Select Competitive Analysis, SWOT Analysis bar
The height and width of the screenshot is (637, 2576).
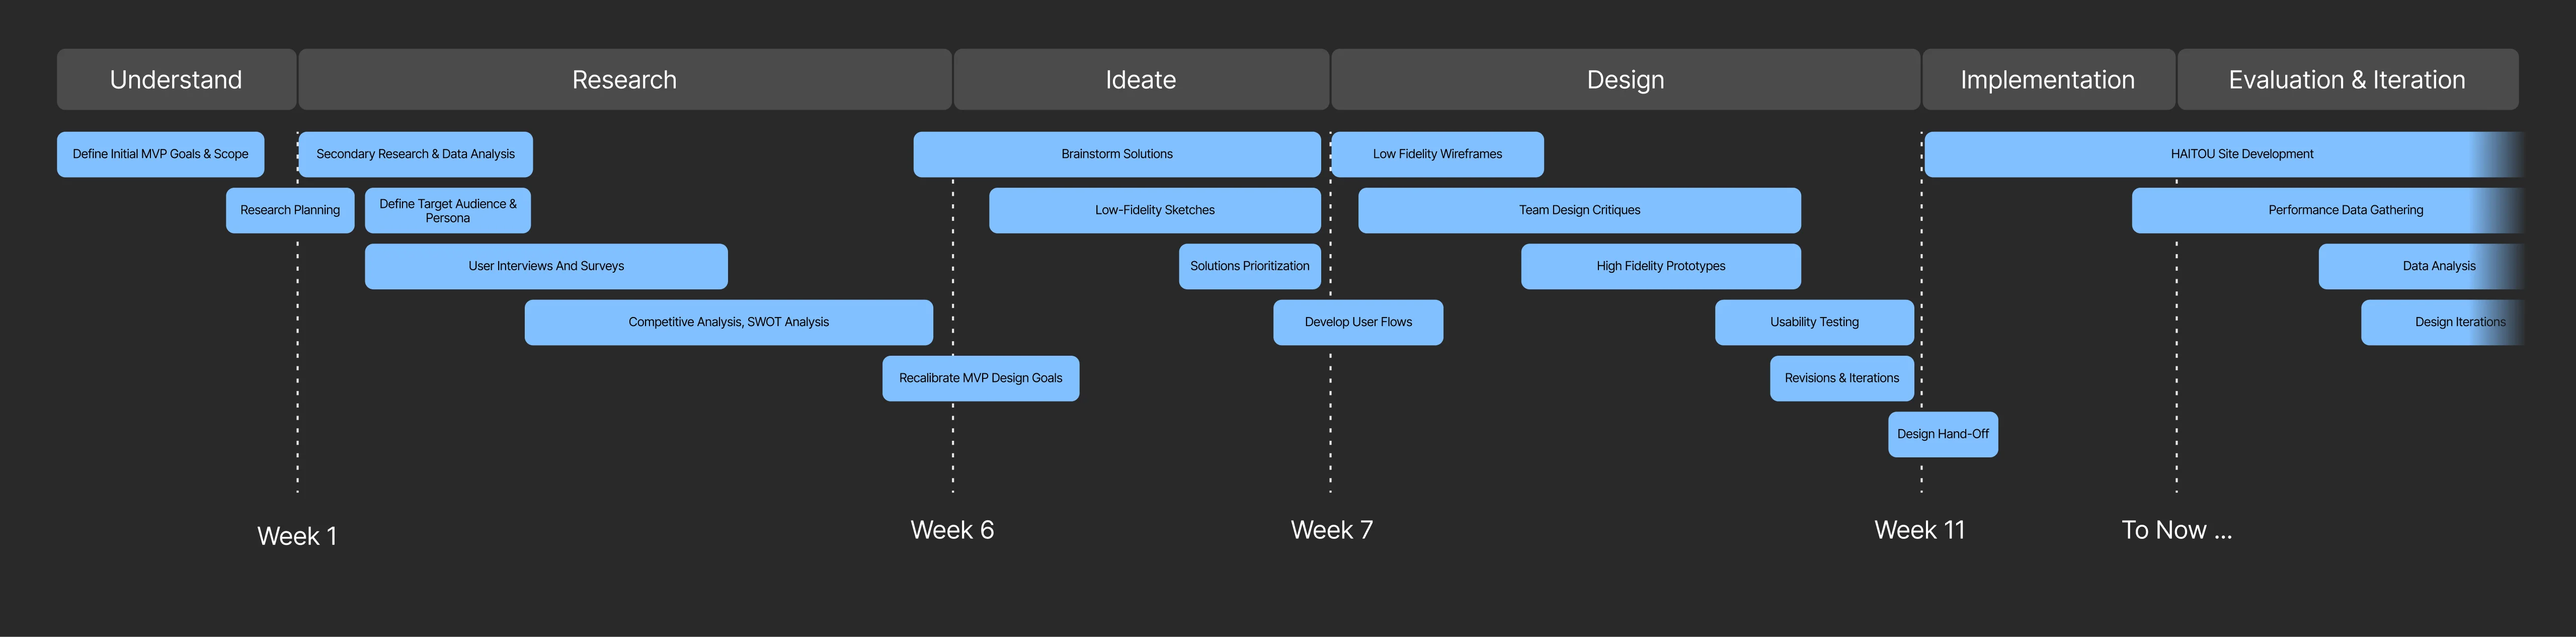click(729, 322)
